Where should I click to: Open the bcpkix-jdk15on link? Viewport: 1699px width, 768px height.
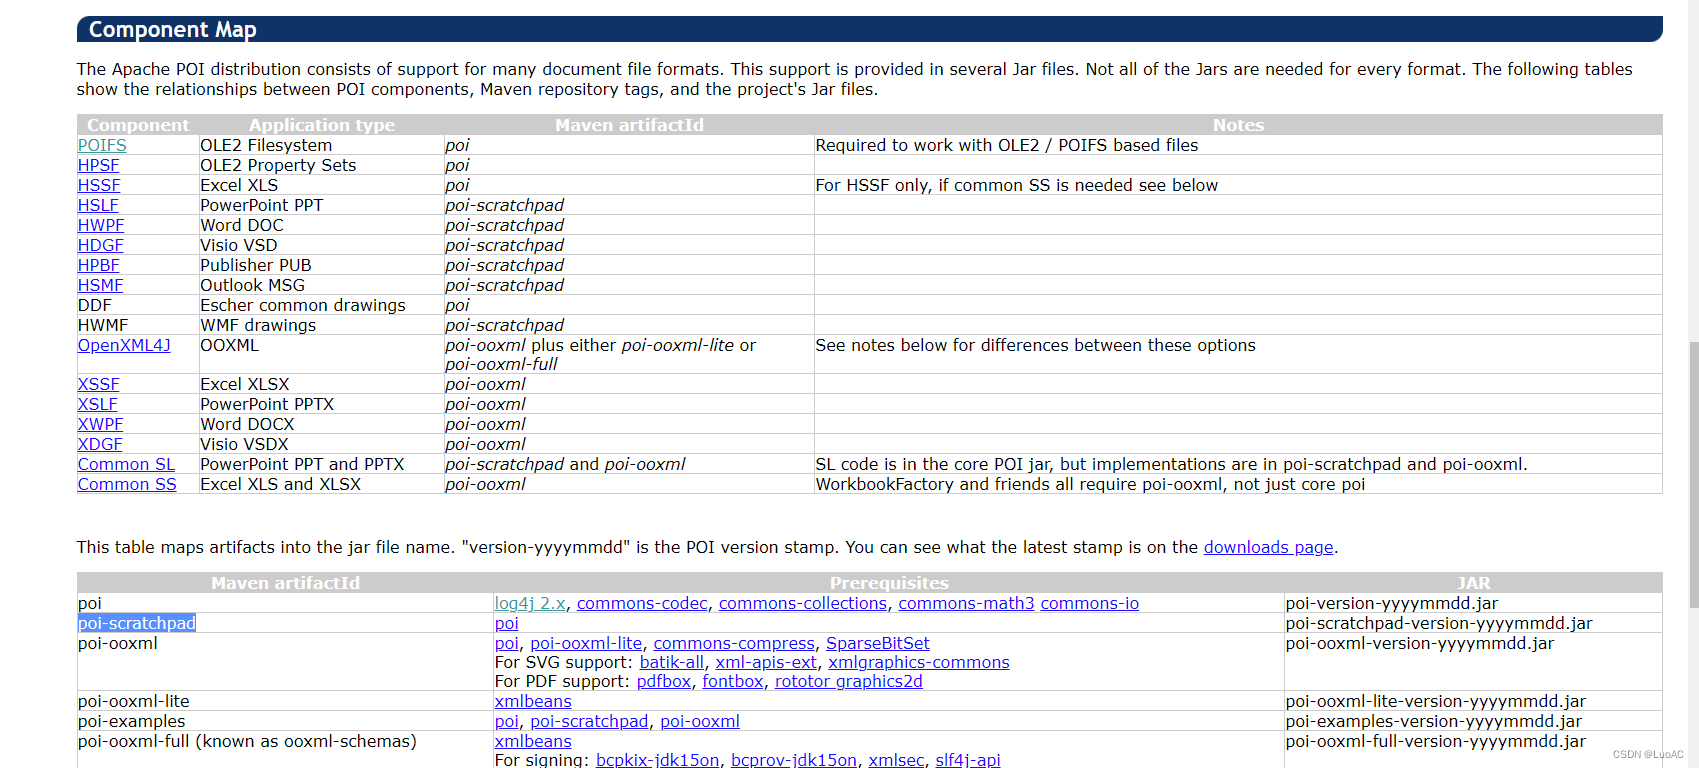pyautogui.click(x=657, y=760)
